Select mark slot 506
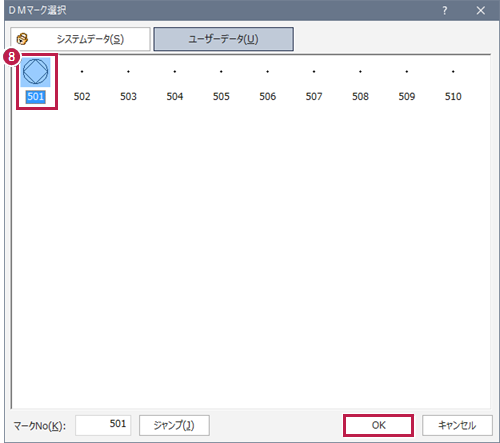Image resolution: width=500 pixels, height=443 pixels. [x=267, y=83]
